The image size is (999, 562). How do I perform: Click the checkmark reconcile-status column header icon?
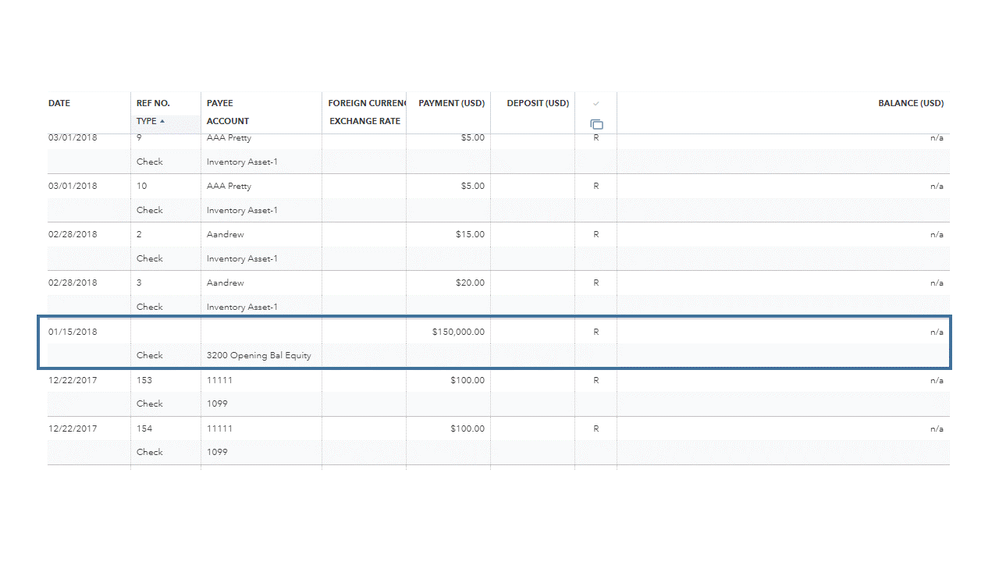(x=596, y=104)
